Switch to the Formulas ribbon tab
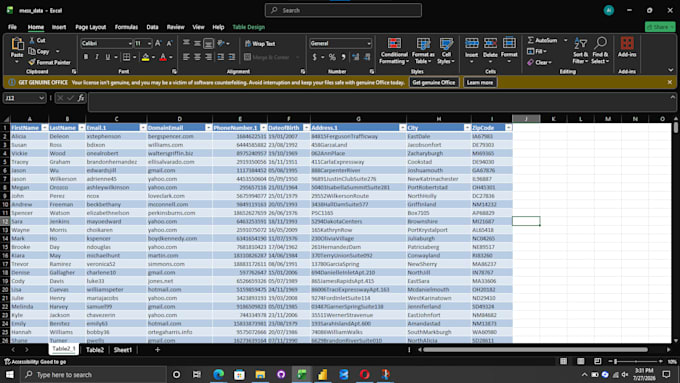The height and width of the screenshot is (383, 680). click(126, 27)
